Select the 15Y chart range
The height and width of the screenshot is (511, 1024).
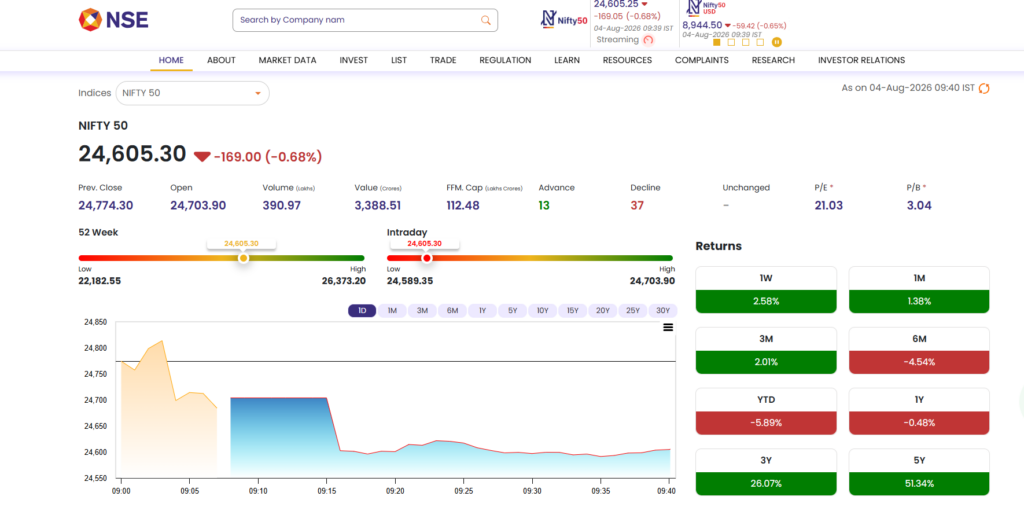pyautogui.click(x=573, y=311)
